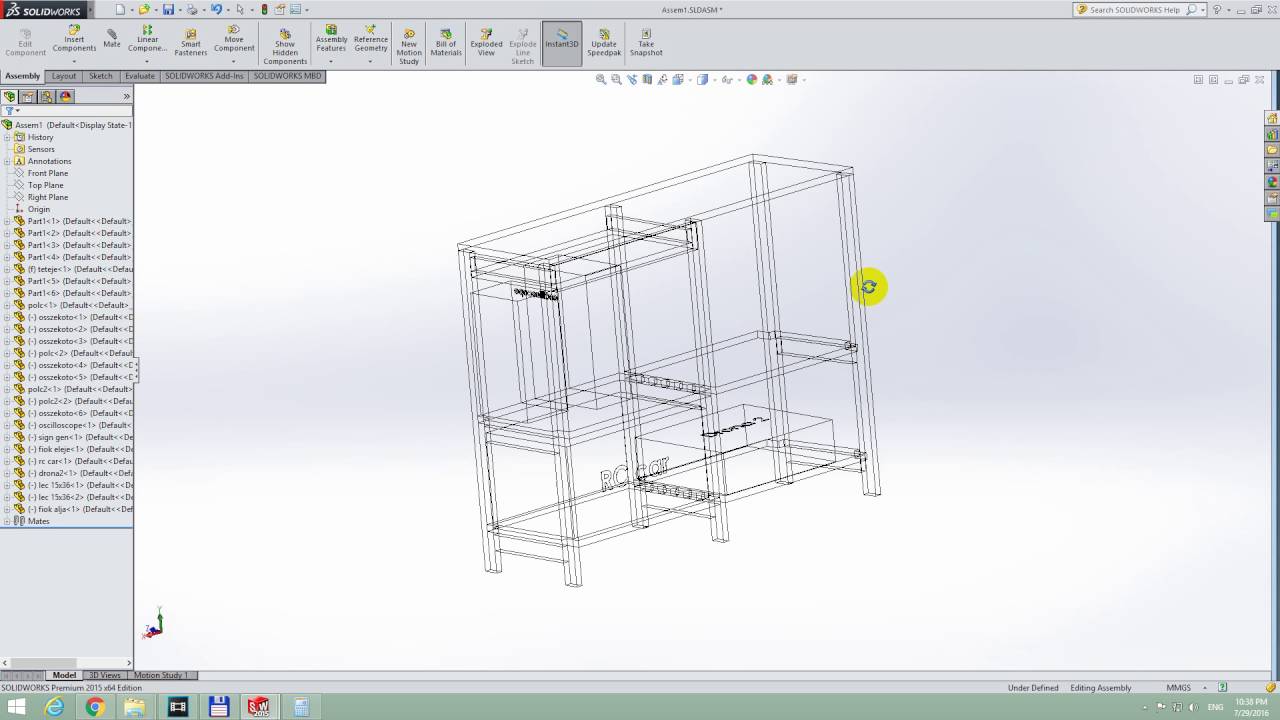1280x720 pixels.
Task: Open Smart Fasteners tool
Action: 190,42
